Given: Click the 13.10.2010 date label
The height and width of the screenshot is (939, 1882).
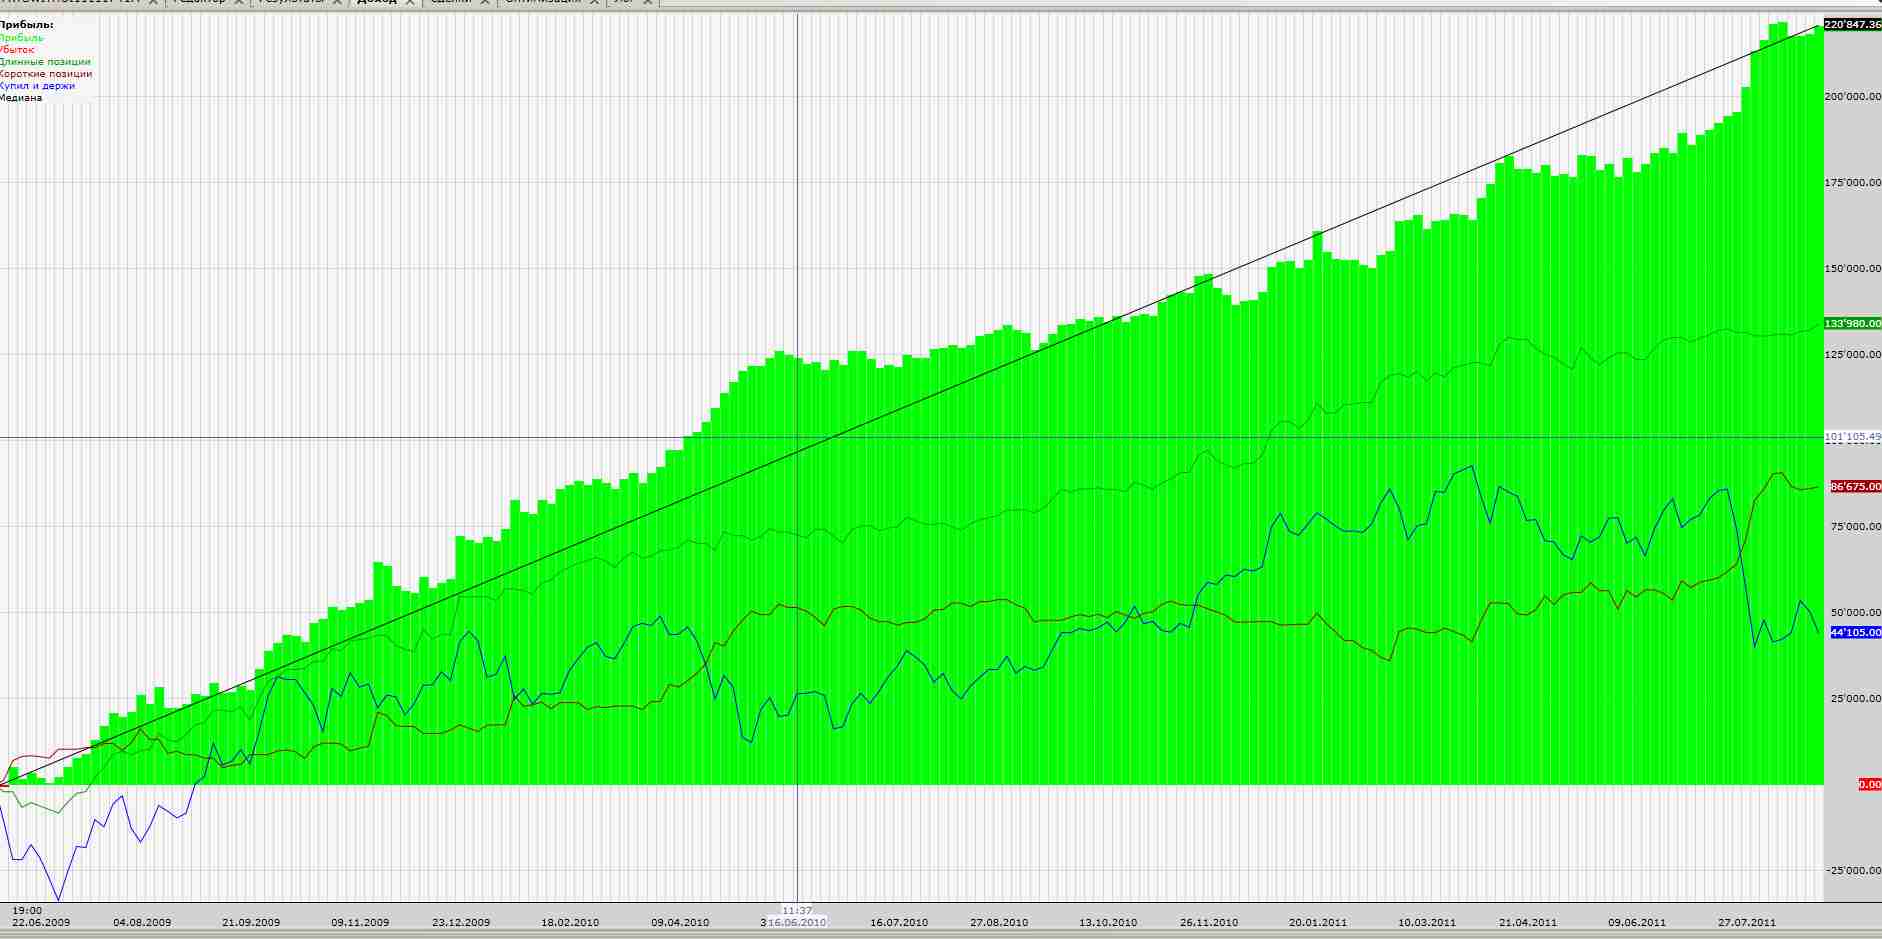Looking at the screenshot, I should (x=1108, y=923).
